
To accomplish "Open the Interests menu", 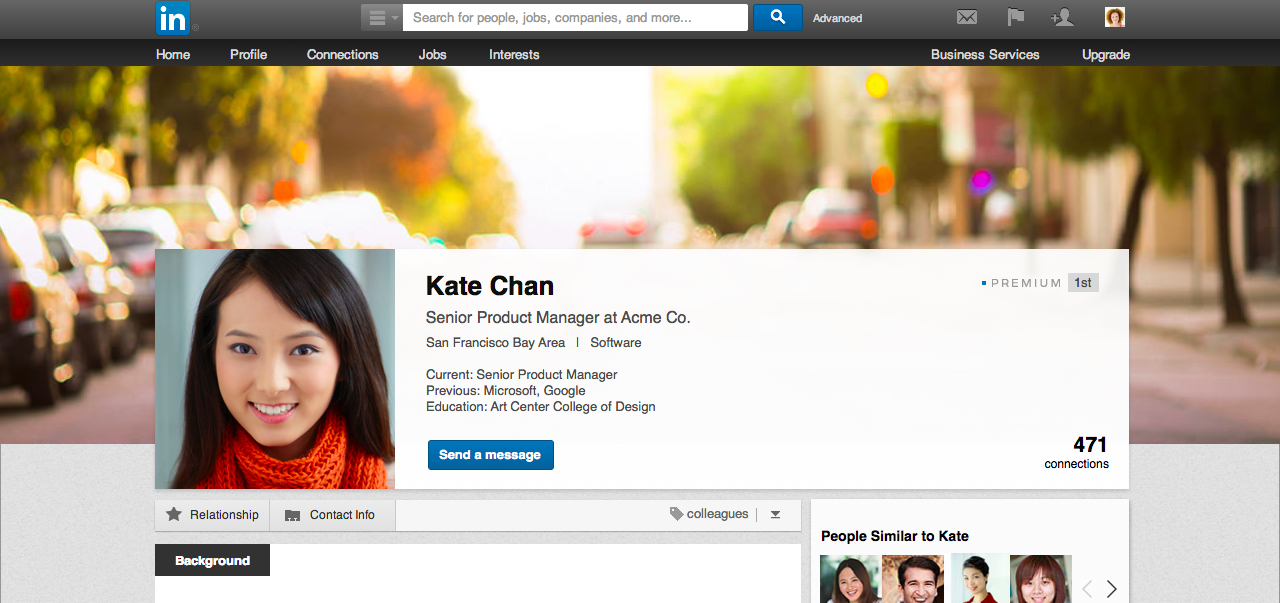I will [x=514, y=54].
